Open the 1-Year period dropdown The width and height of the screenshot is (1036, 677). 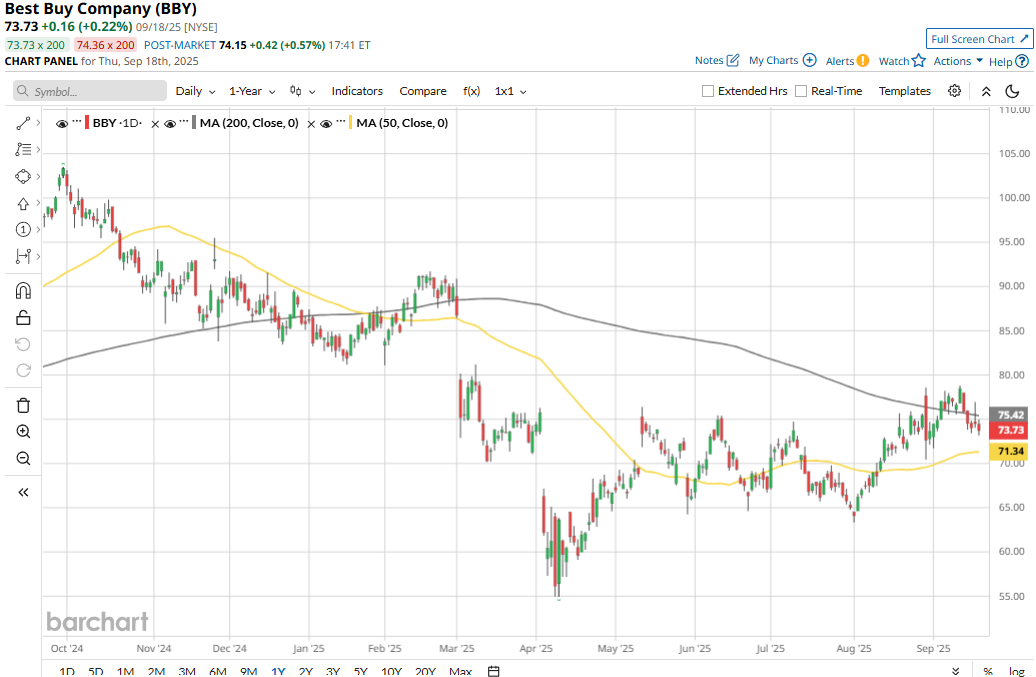tap(252, 91)
